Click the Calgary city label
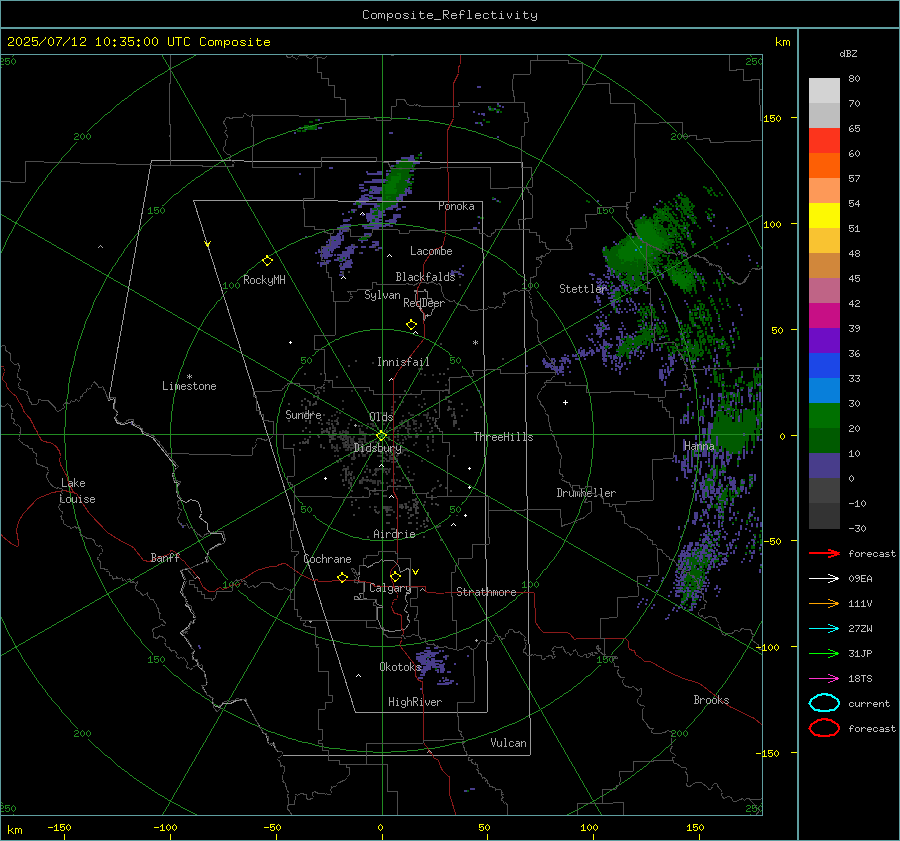 coord(390,588)
